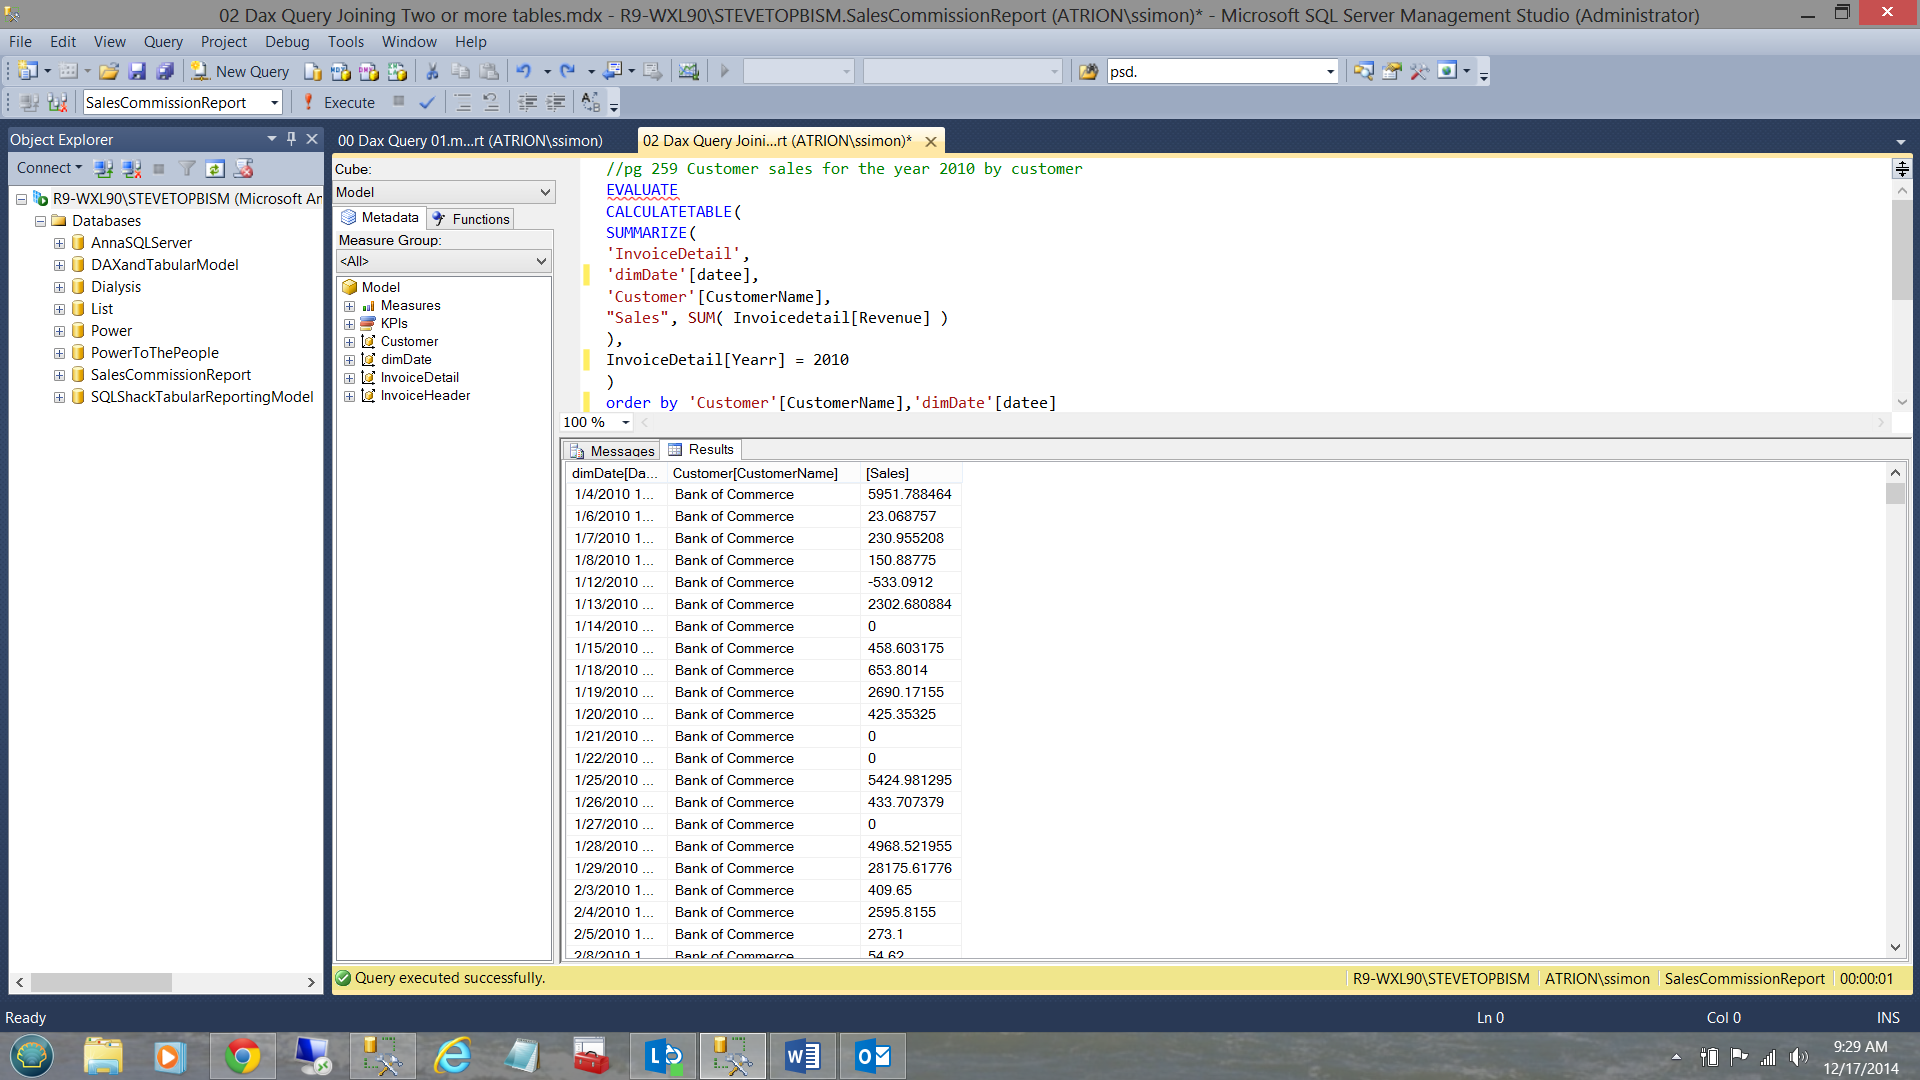Execute the current query
The image size is (1920, 1080).
[x=339, y=102]
